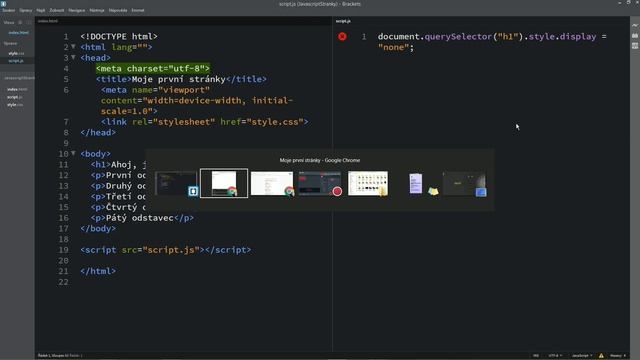This screenshot has height=360, width=640.
Task: Click the title tag text Moje první stránky
Action: tap(178, 79)
